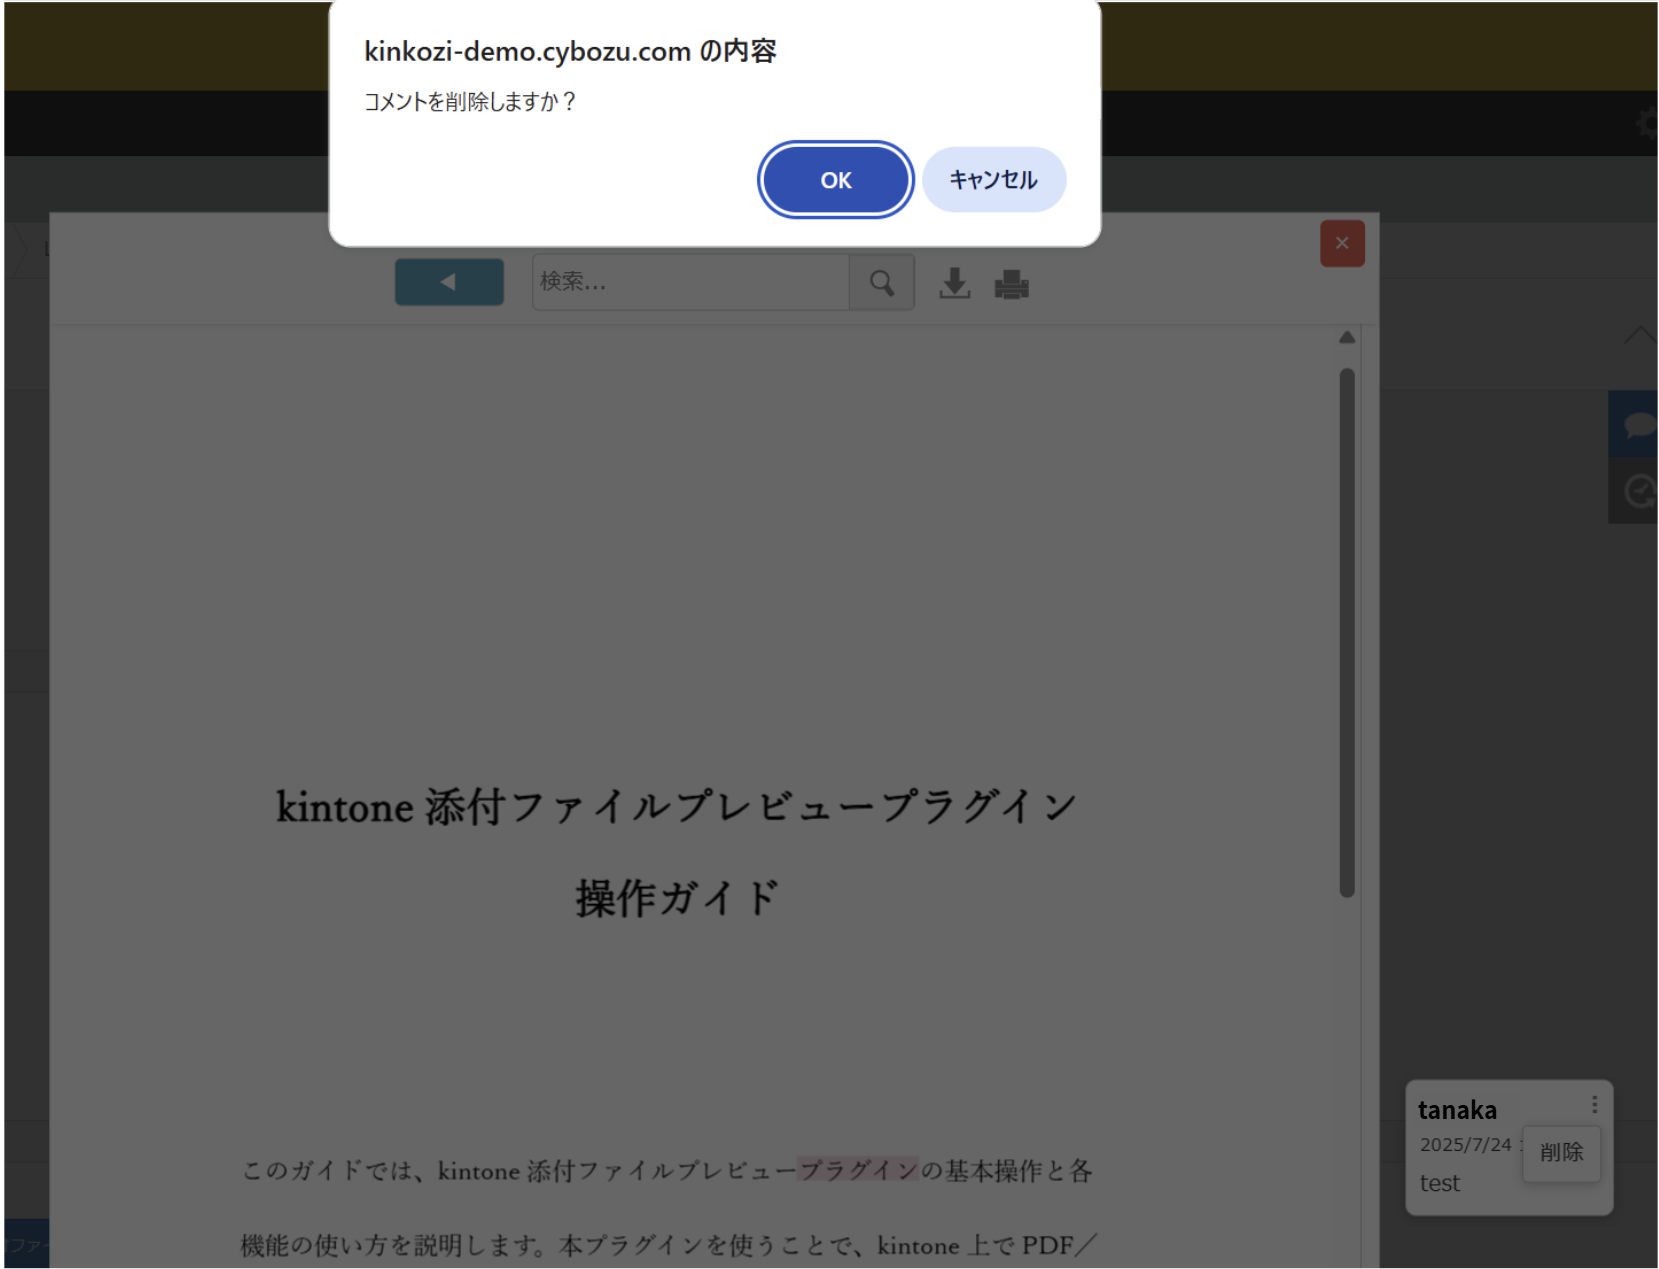Select 削除 from the comment menu
This screenshot has height=1269, width=1659.
(1560, 1153)
